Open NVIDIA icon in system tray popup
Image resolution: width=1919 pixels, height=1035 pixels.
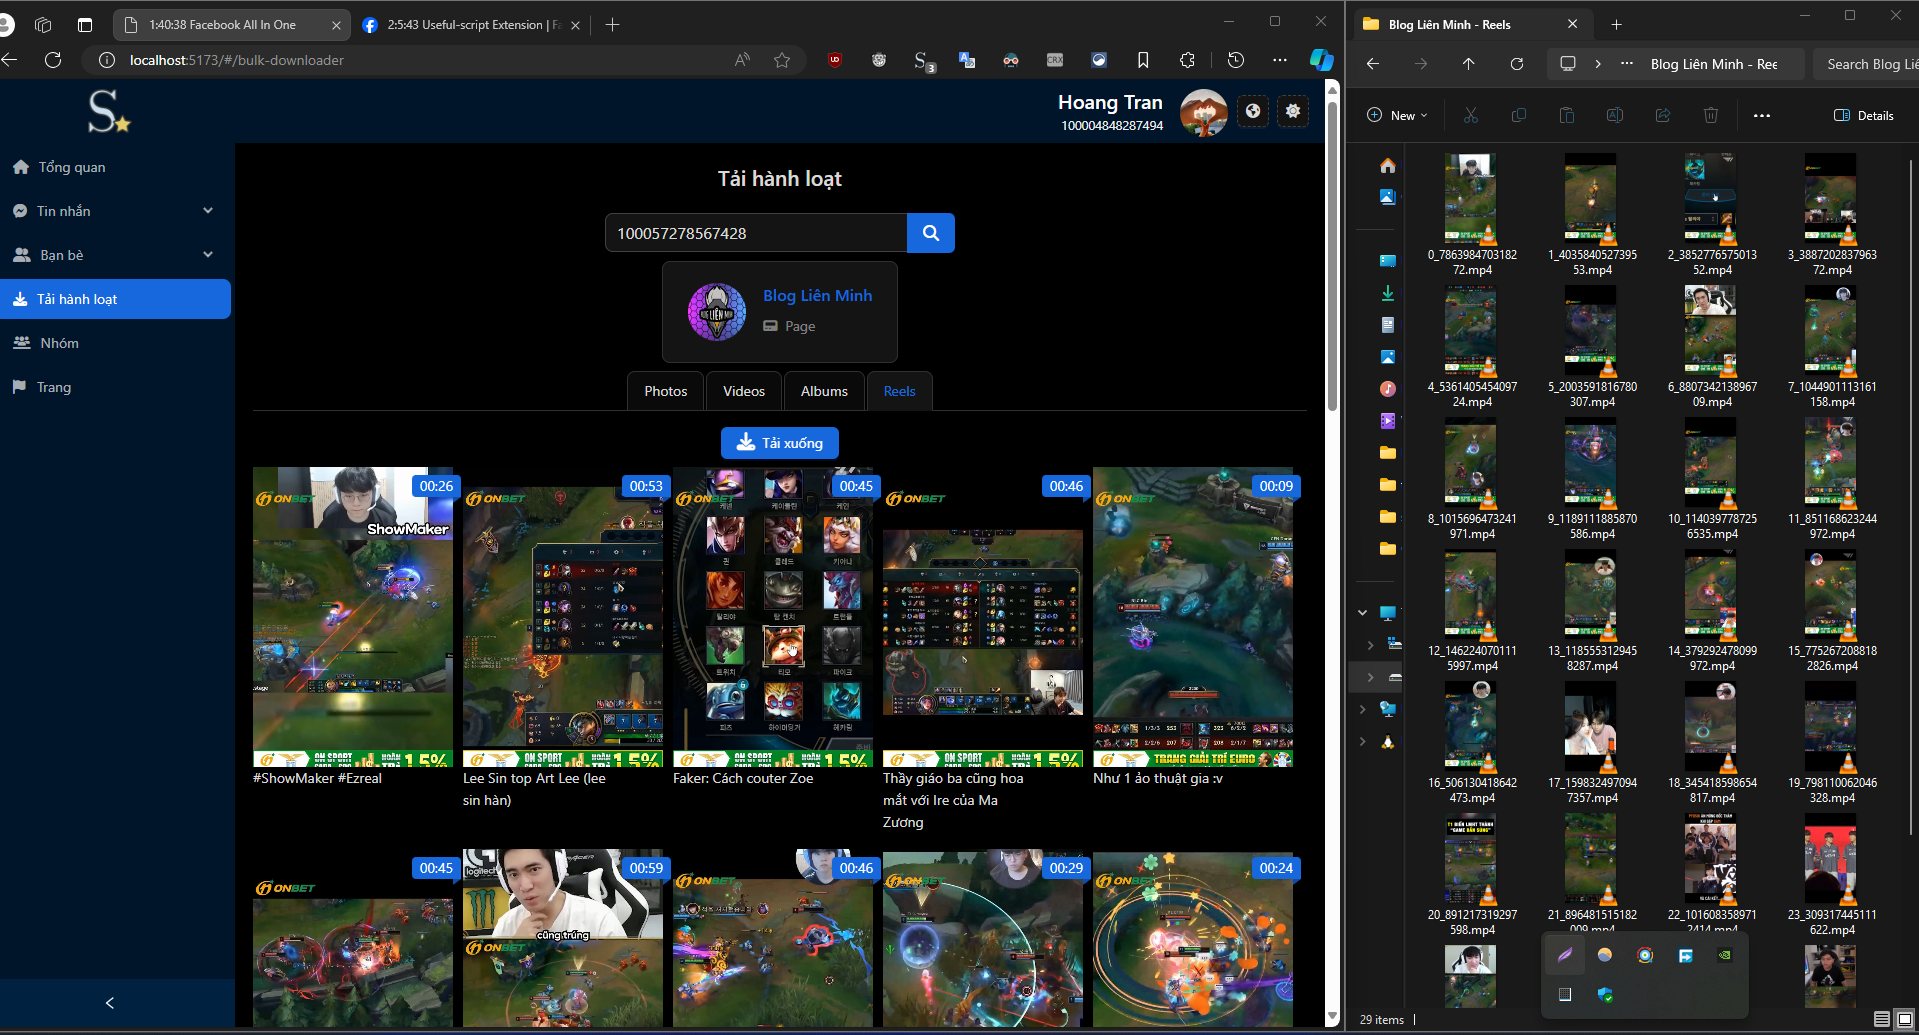(x=1725, y=955)
